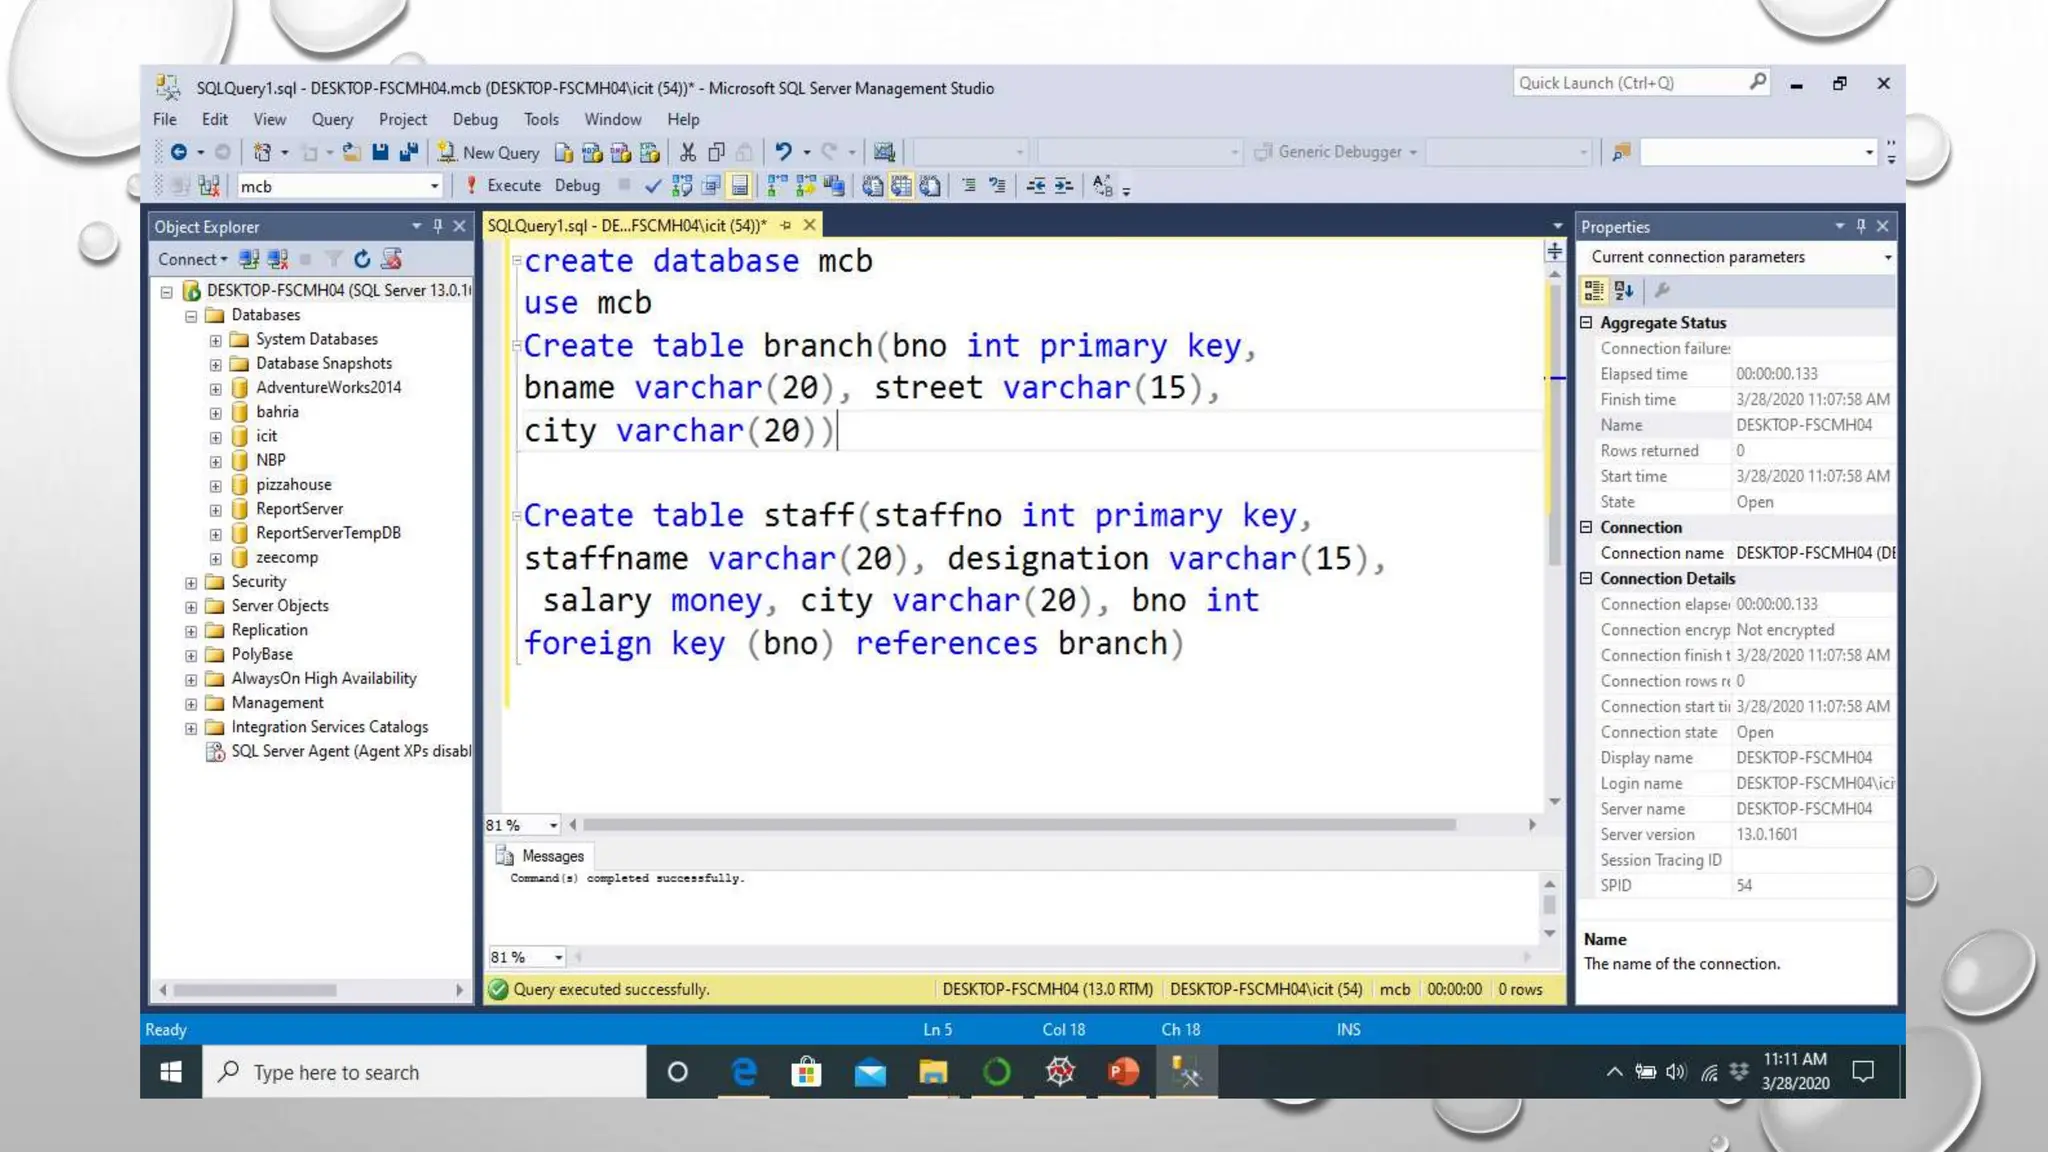
Task: Expand the pizzahouse database node
Action: click(x=215, y=486)
